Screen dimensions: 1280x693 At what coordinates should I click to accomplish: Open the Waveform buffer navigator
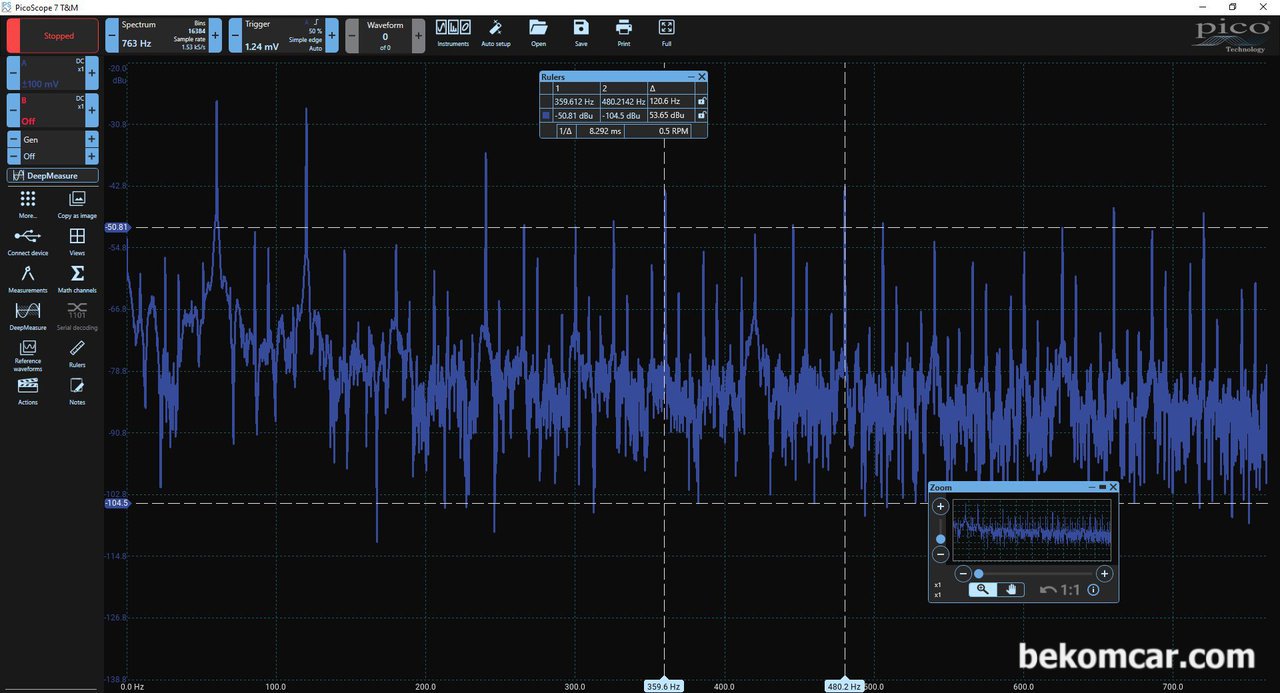(385, 36)
